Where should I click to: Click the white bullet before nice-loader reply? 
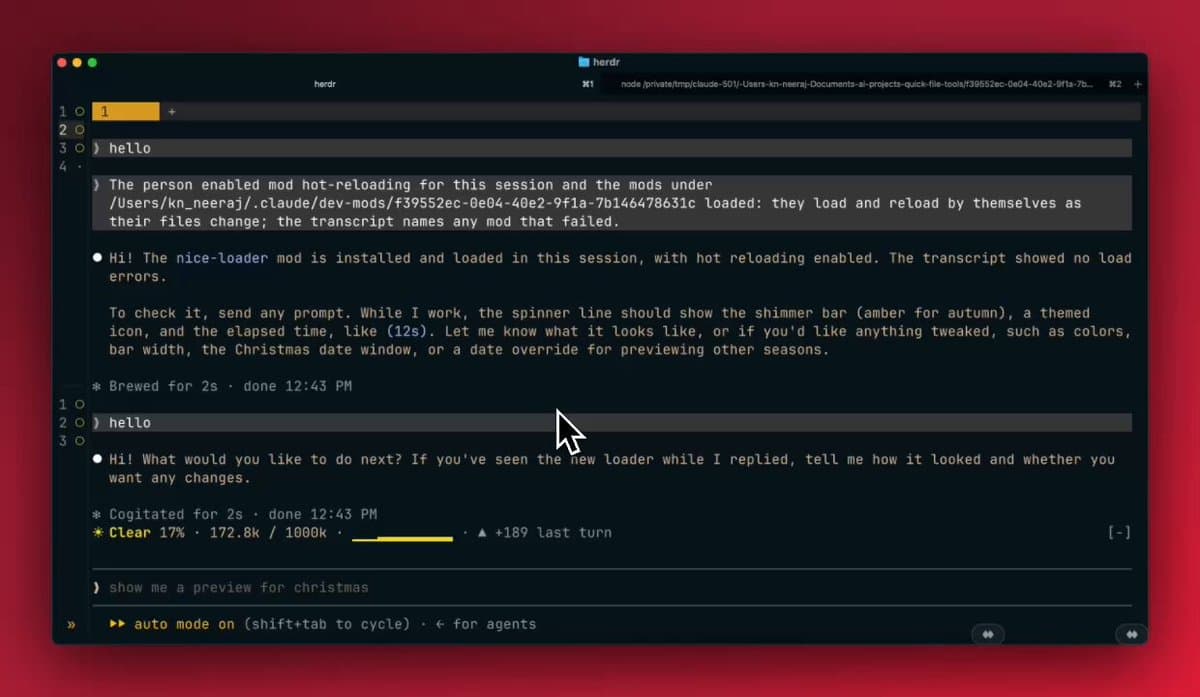[x=97, y=258]
